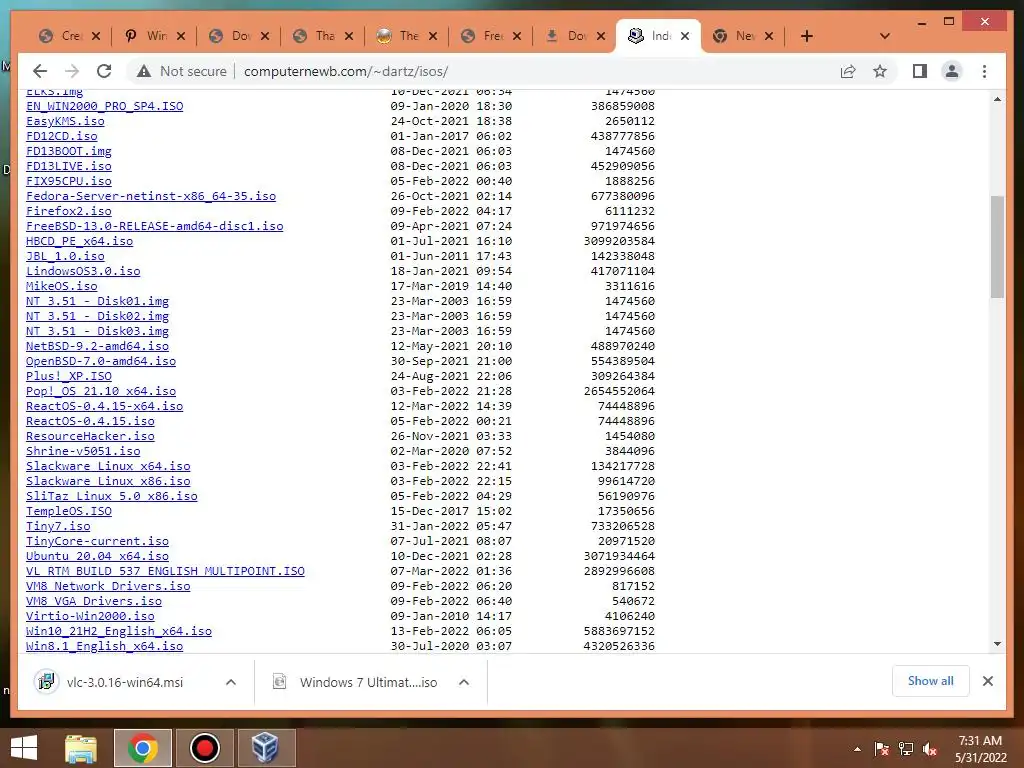Open the tab search dropdown

(884, 36)
